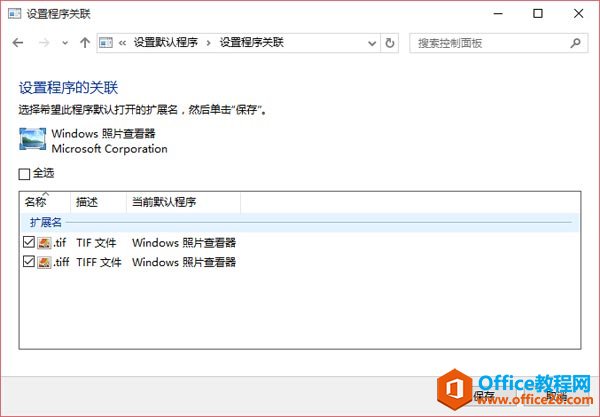Sort by the 当前默认程序 column header
The height and width of the screenshot is (417, 600).
(x=183, y=202)
